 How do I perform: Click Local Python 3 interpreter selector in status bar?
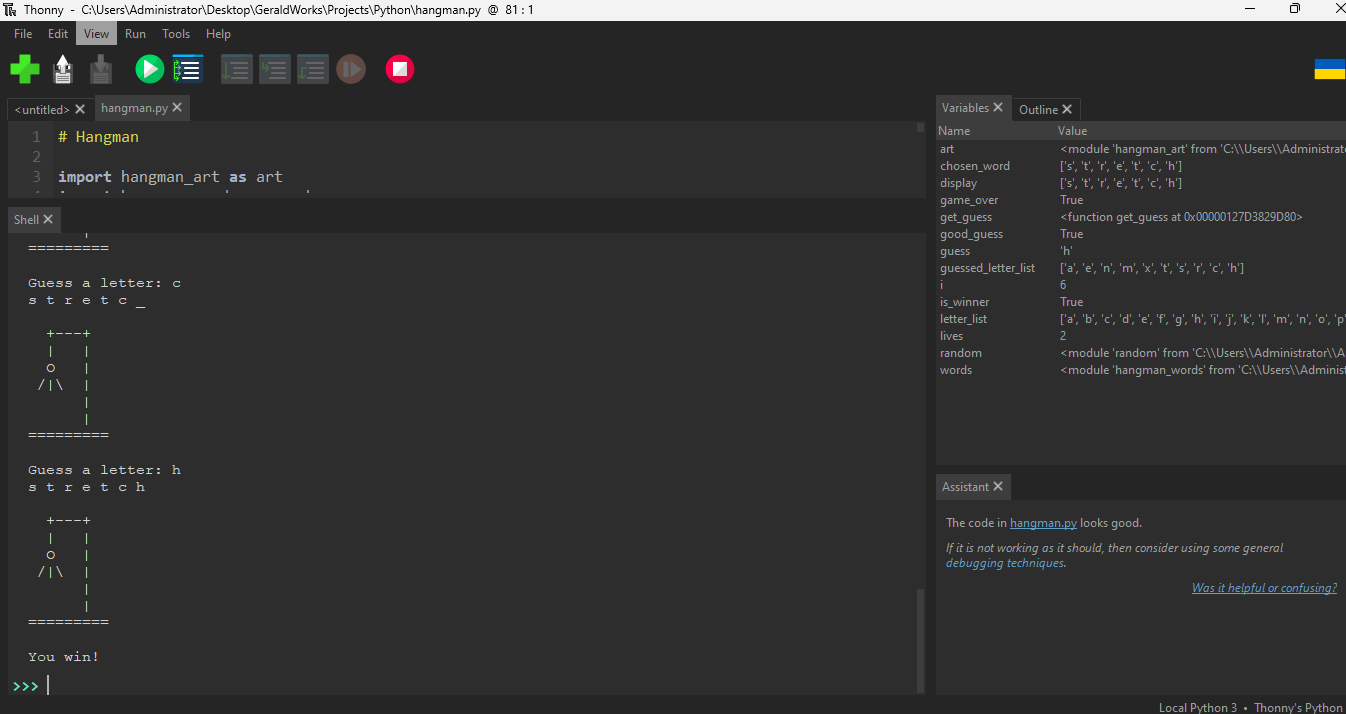1197,707
